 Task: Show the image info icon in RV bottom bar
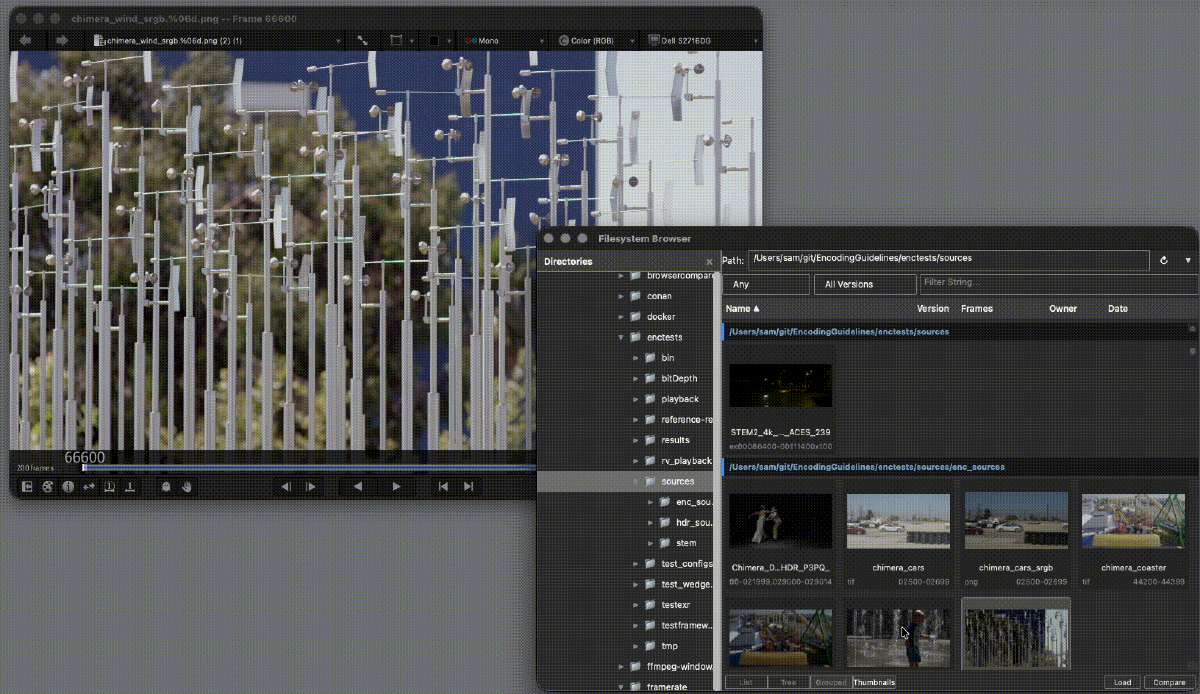pos(68,487)
